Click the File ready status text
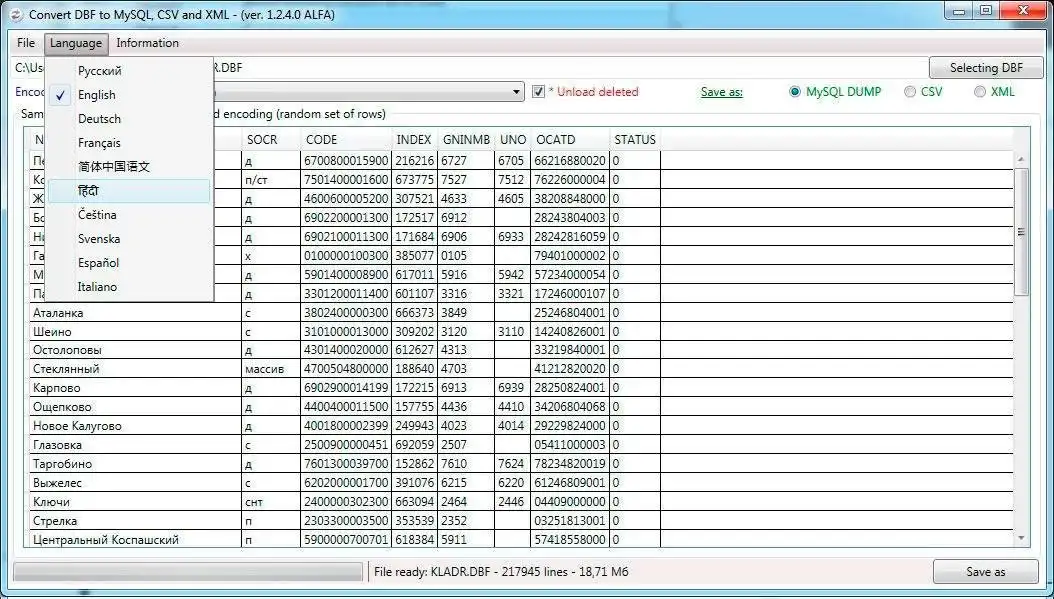 [x=501, y=572]
